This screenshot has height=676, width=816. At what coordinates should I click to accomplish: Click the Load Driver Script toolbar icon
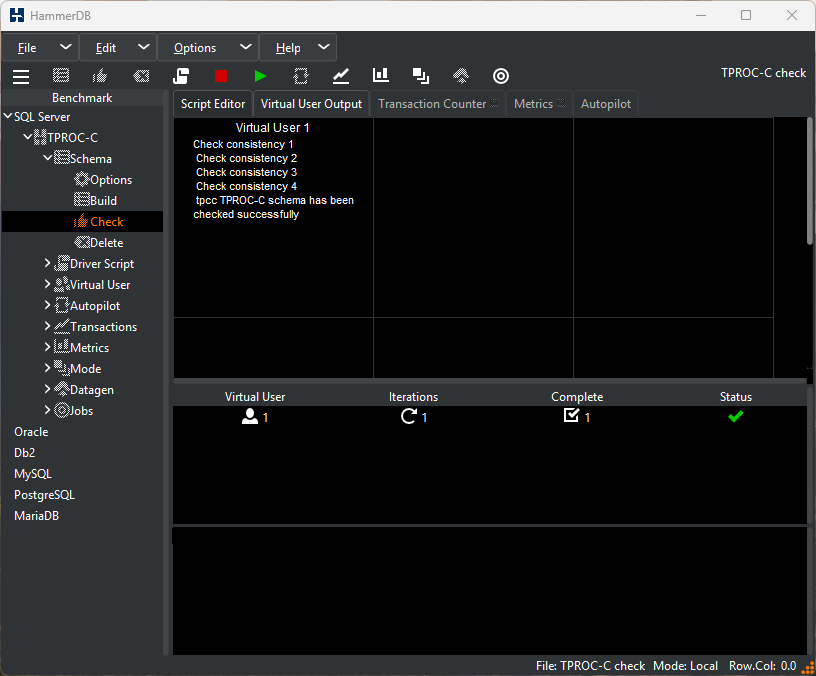tap(181, 76)
